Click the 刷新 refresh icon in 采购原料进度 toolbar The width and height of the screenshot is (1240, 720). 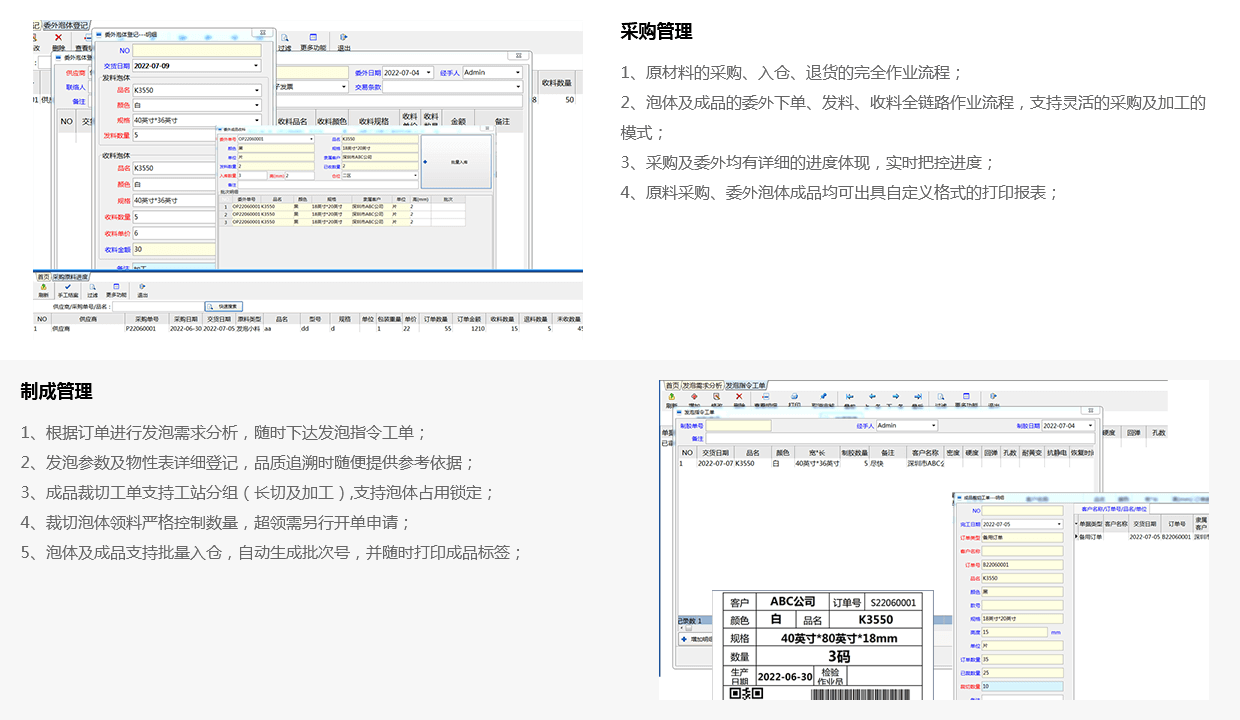click(x=43, y=288)
